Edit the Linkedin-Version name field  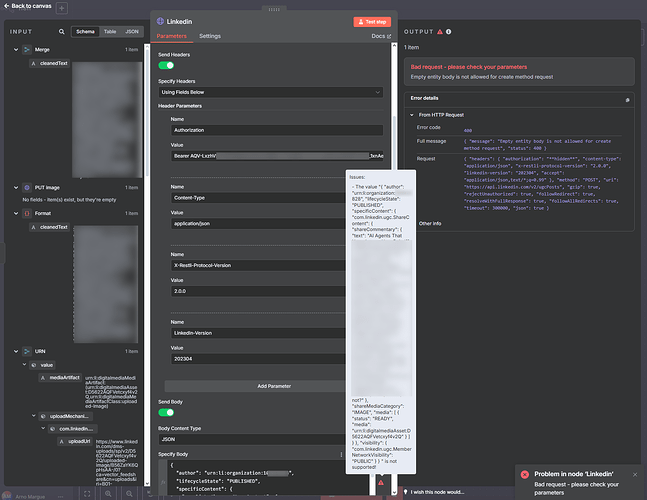point(258,333)
